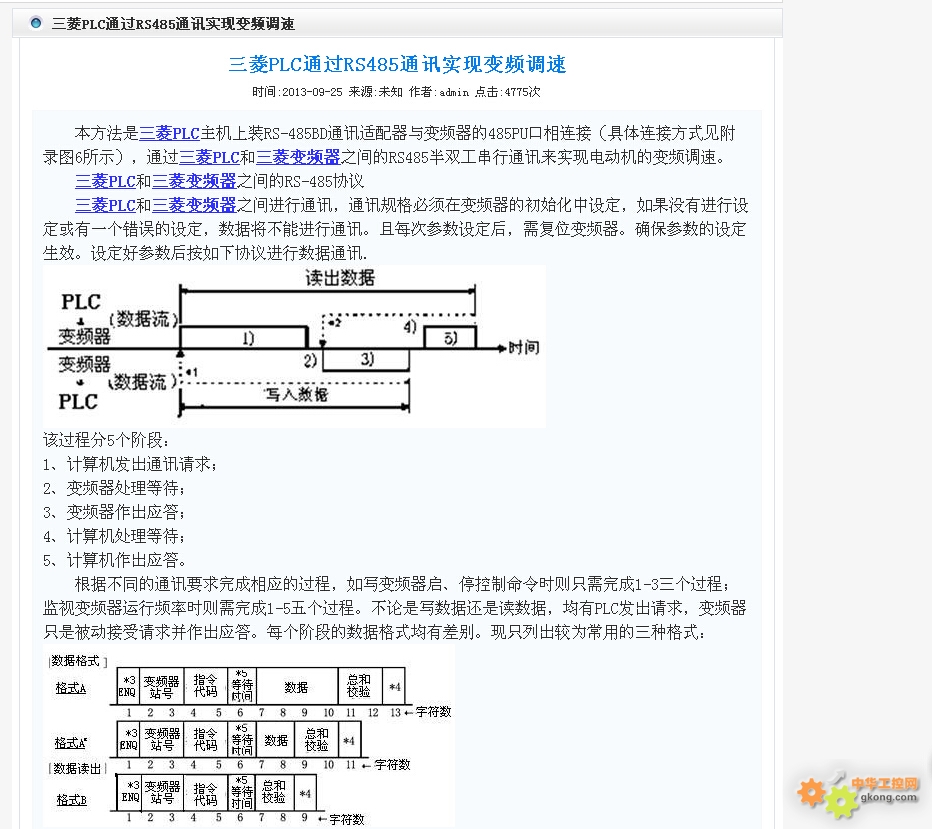
Task: Click the line '该过程分5个阶段:'
Action: (x=106, y=440)
